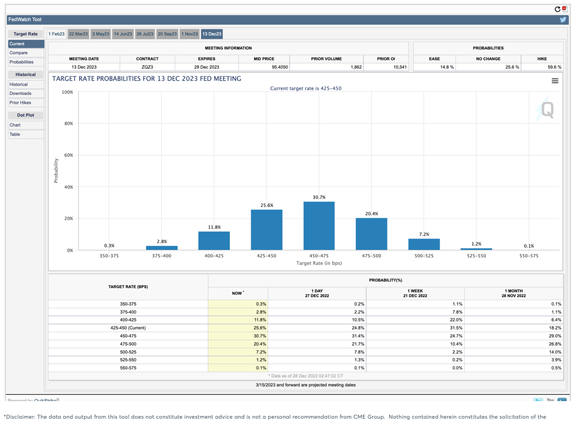Click the 525-550 bar showing 1.2%
The image size is (575, 423).
476,249
